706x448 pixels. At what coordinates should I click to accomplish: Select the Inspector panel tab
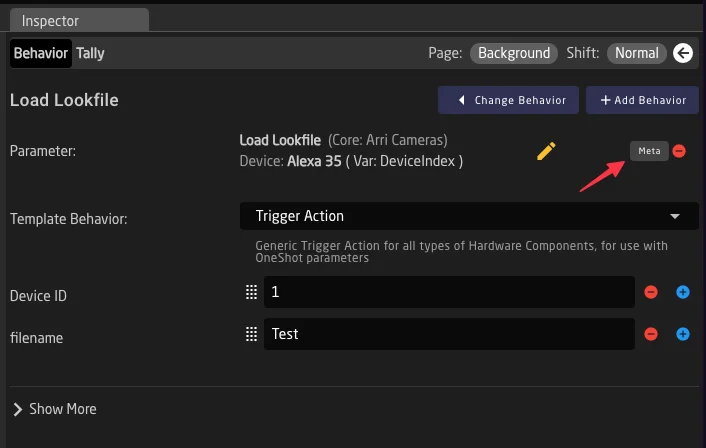point(79,20)
